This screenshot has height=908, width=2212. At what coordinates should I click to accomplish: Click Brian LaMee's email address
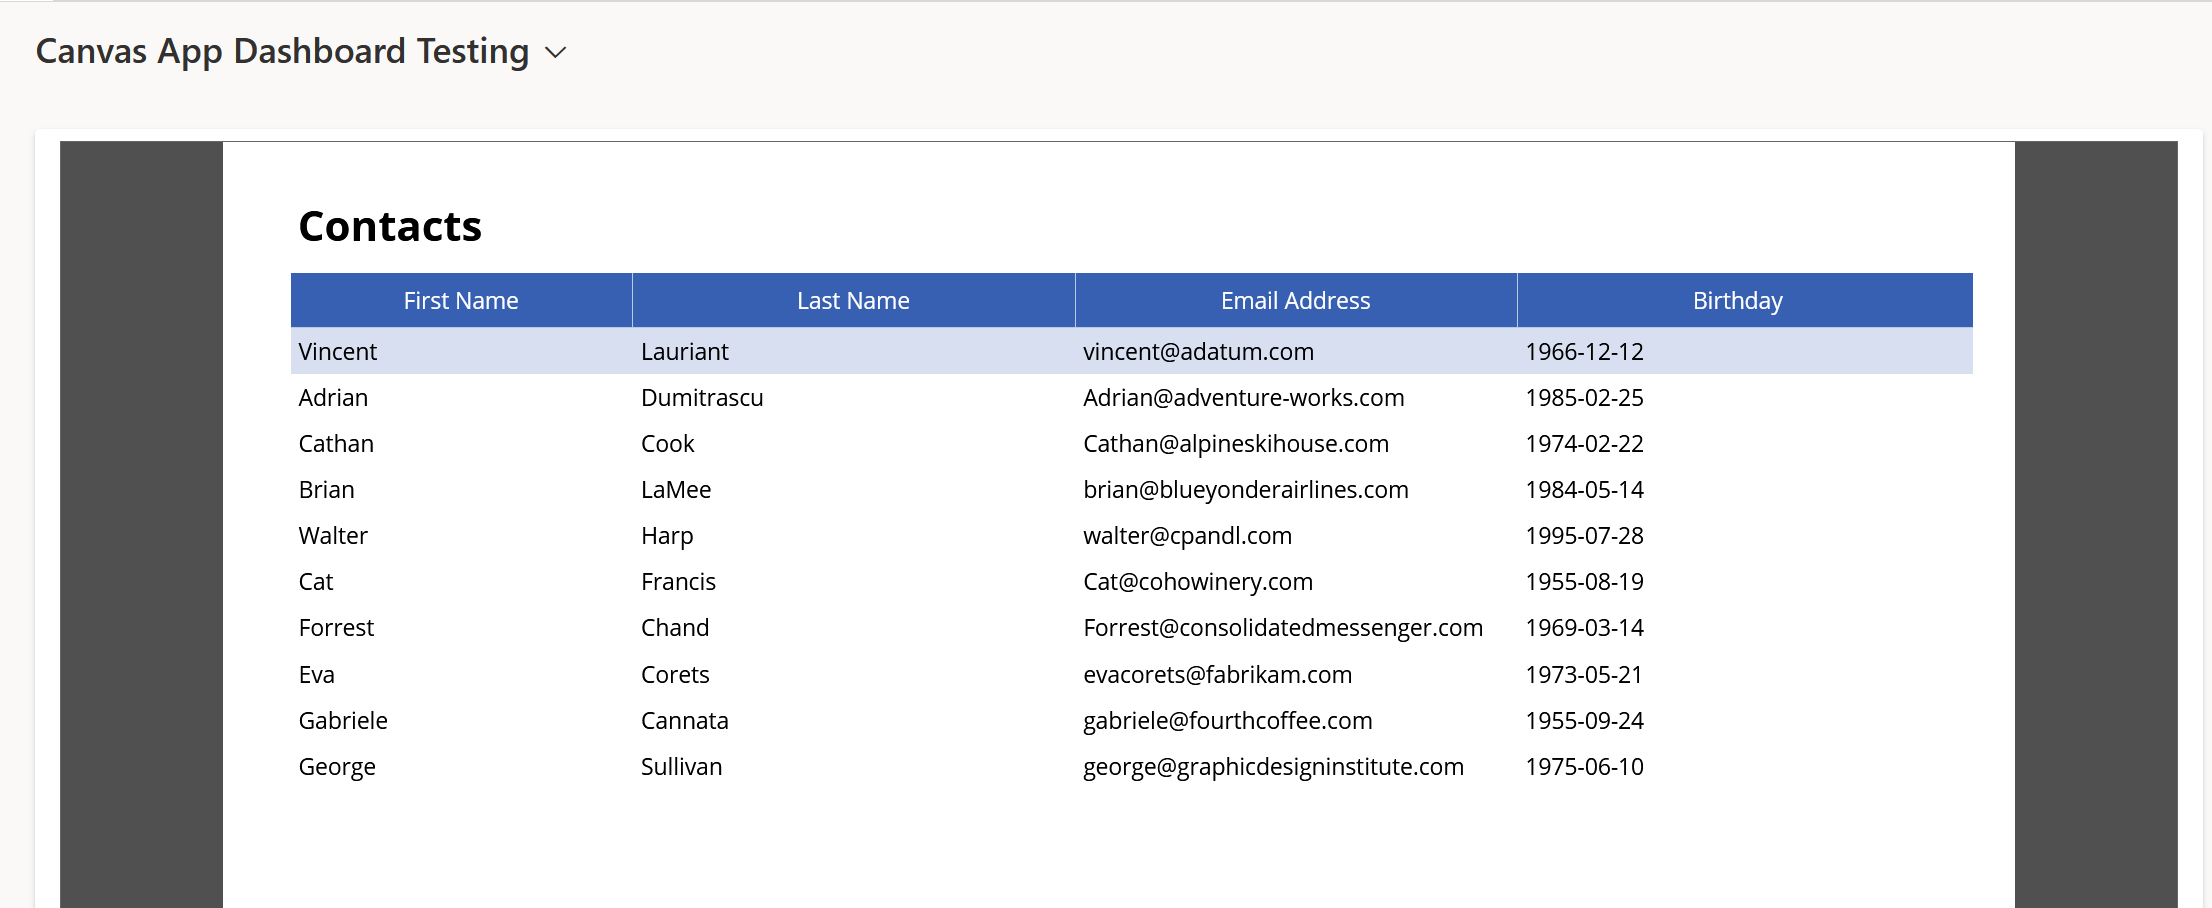pos(1246,489)
